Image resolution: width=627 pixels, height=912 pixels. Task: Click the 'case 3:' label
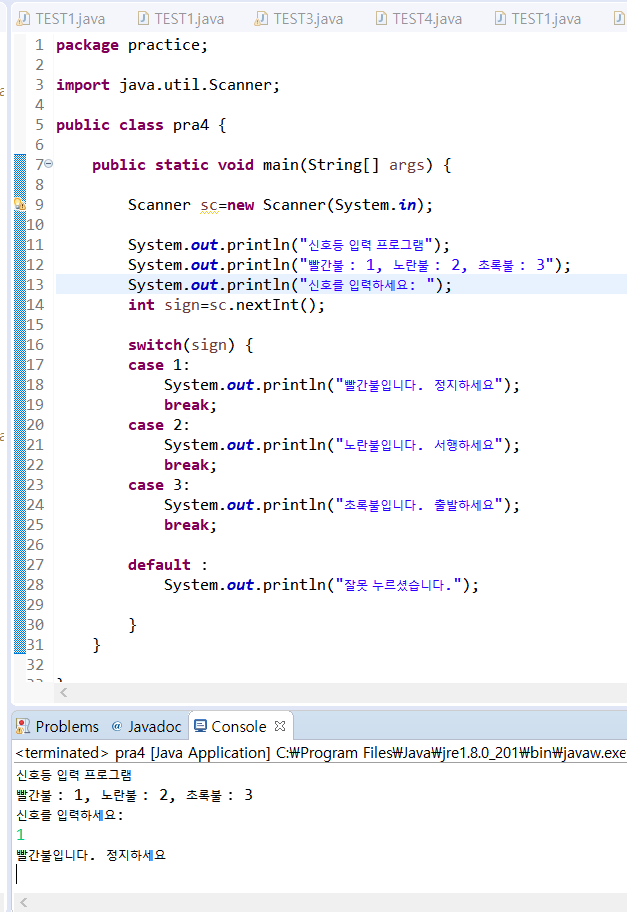click(159, 484)
